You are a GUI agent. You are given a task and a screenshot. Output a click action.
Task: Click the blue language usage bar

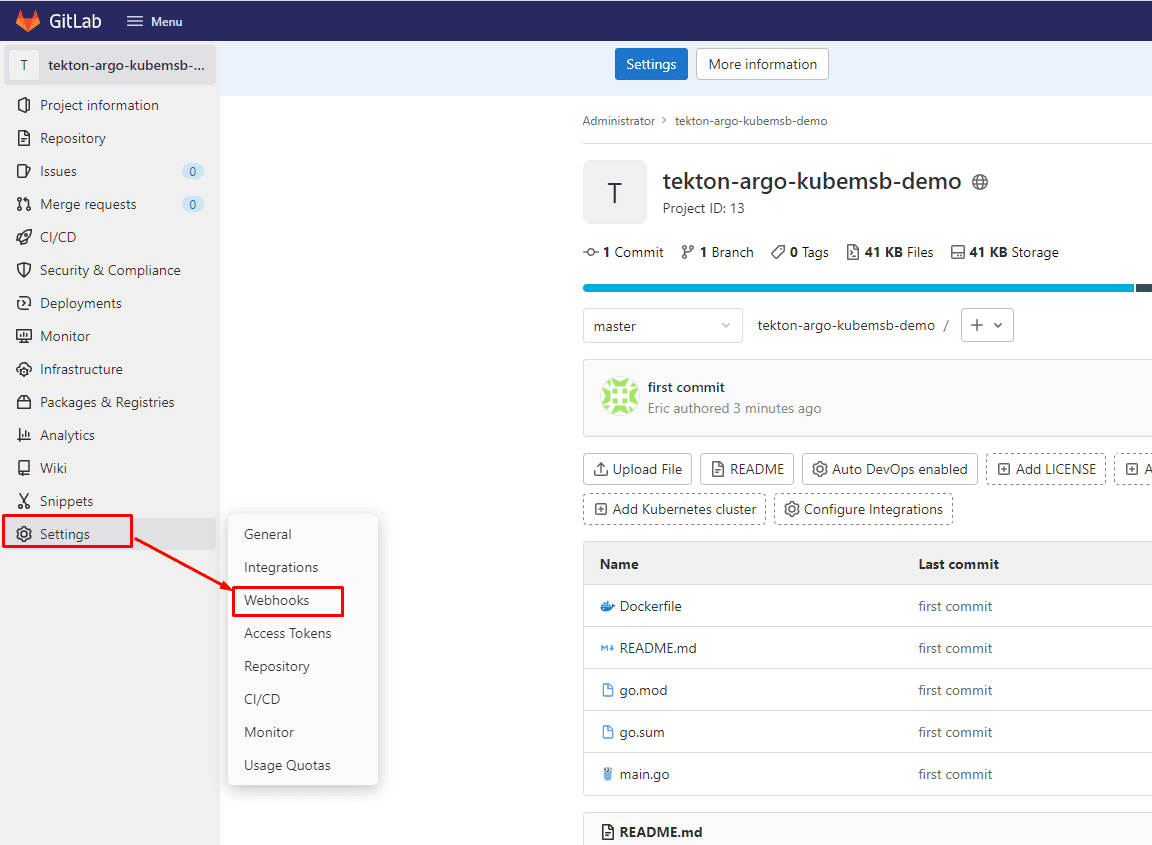click(x=858, y=288)
